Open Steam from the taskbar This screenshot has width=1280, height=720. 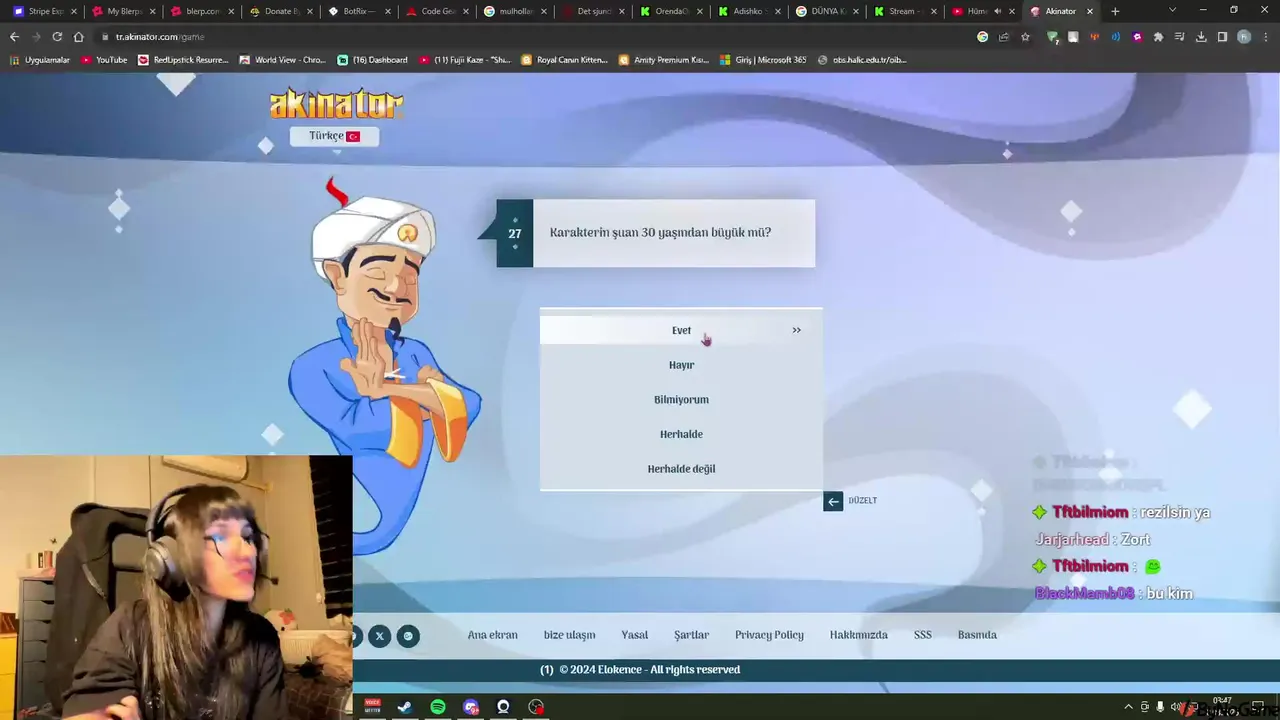405,707
